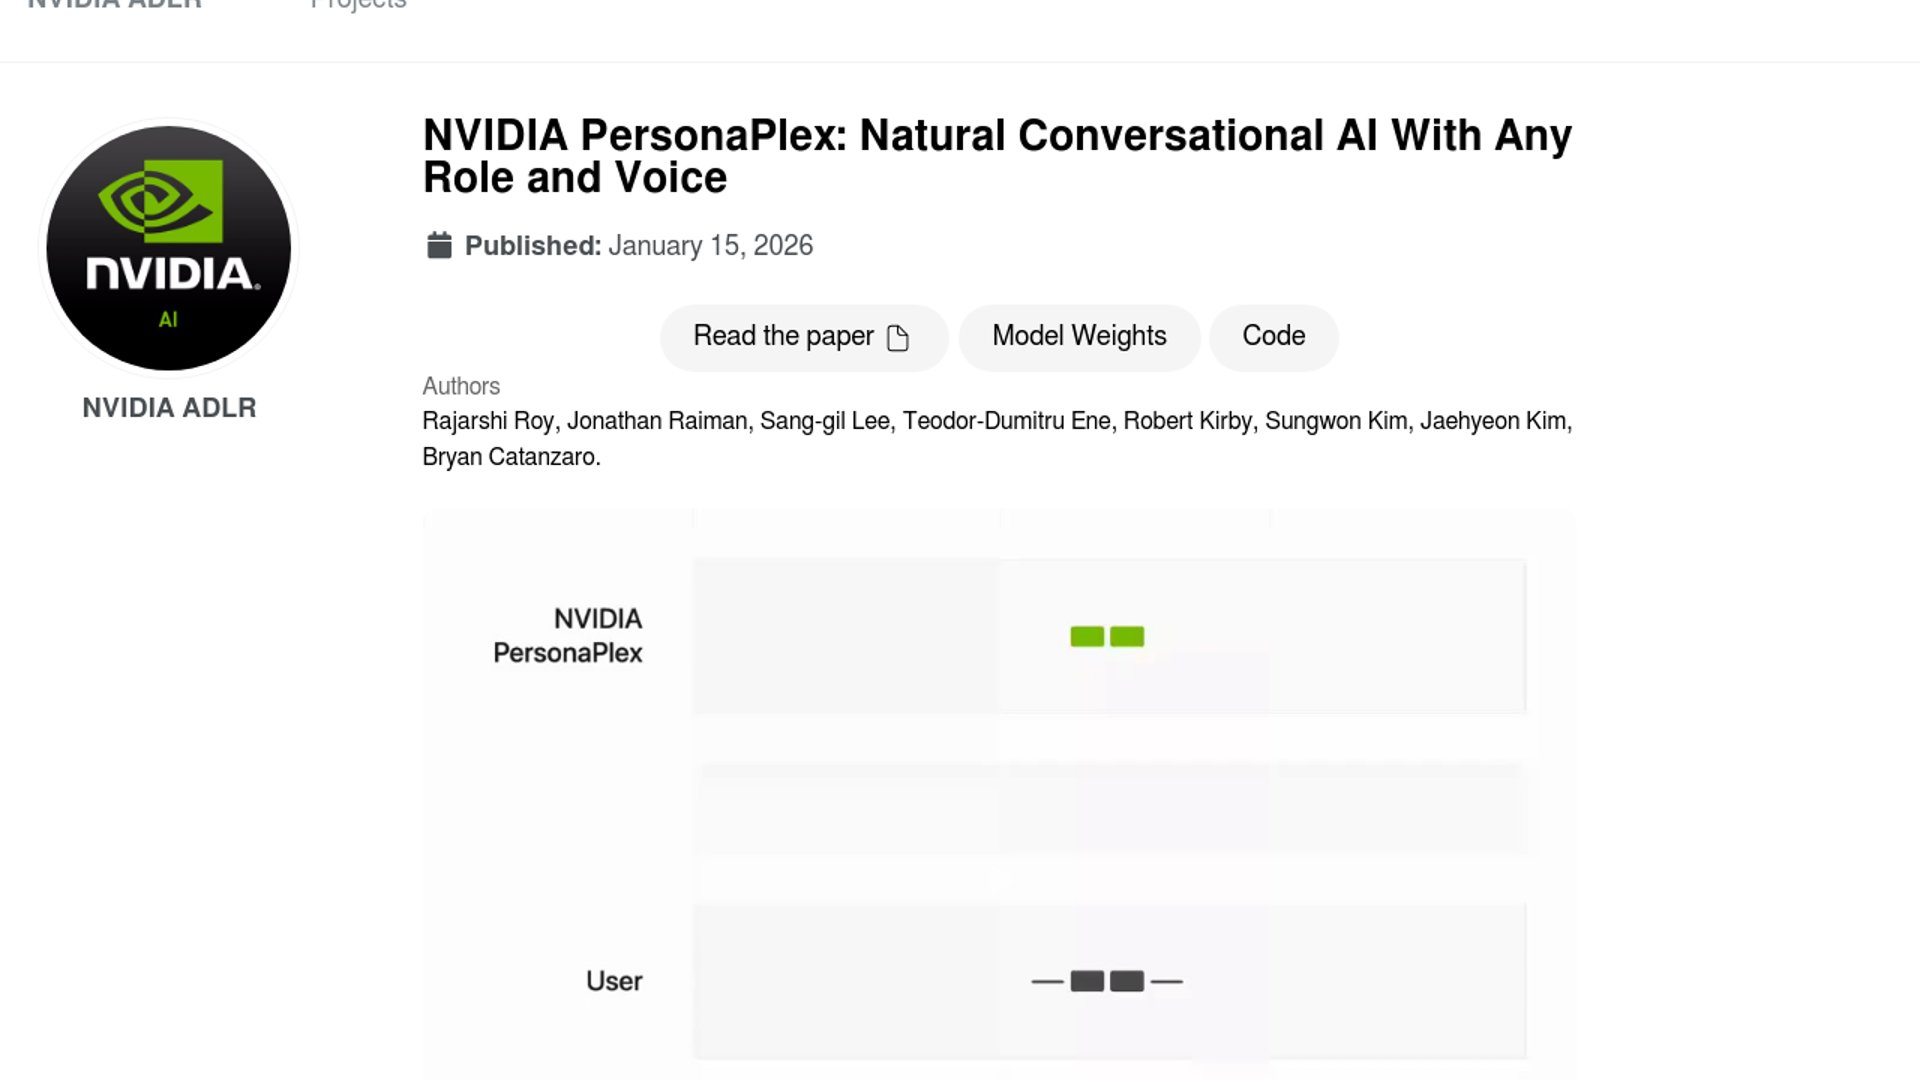Select author Teodor-Dumitru Ene
The width and height of the screenshot is (1920, 1080).
point(1006,421)
